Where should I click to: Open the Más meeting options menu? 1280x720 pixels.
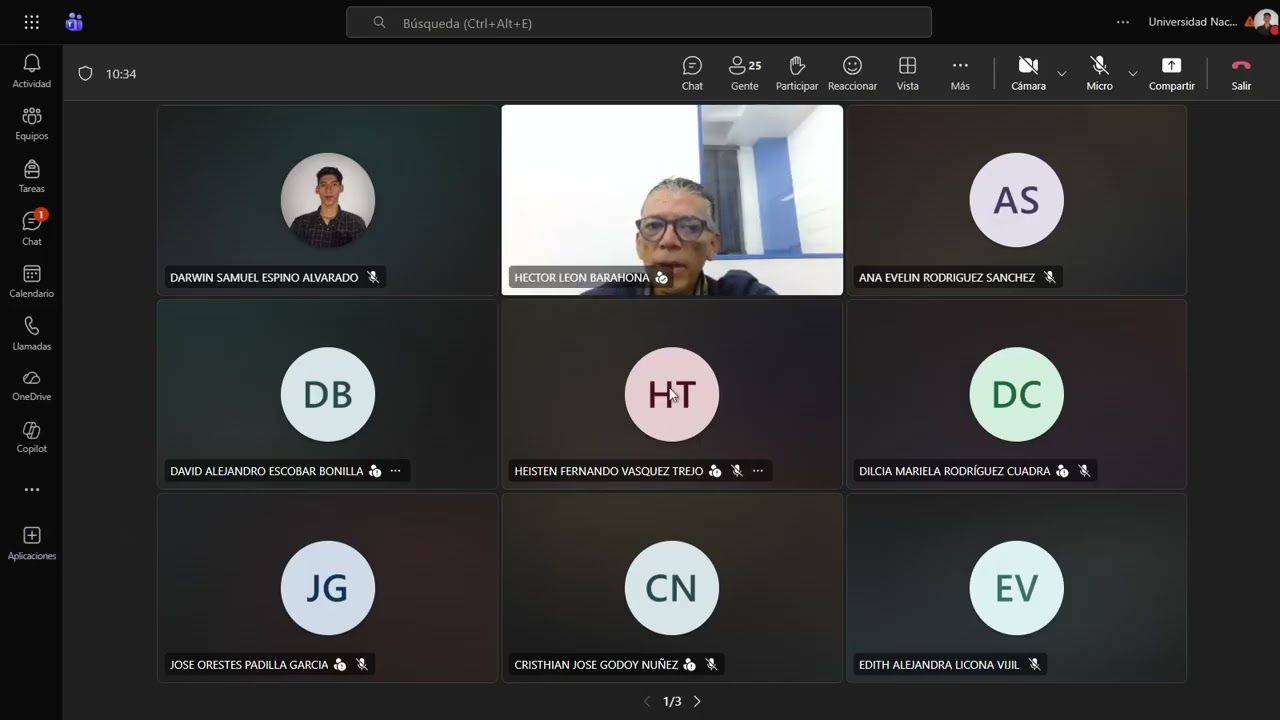pyautogui.click(x=960, y=73)
